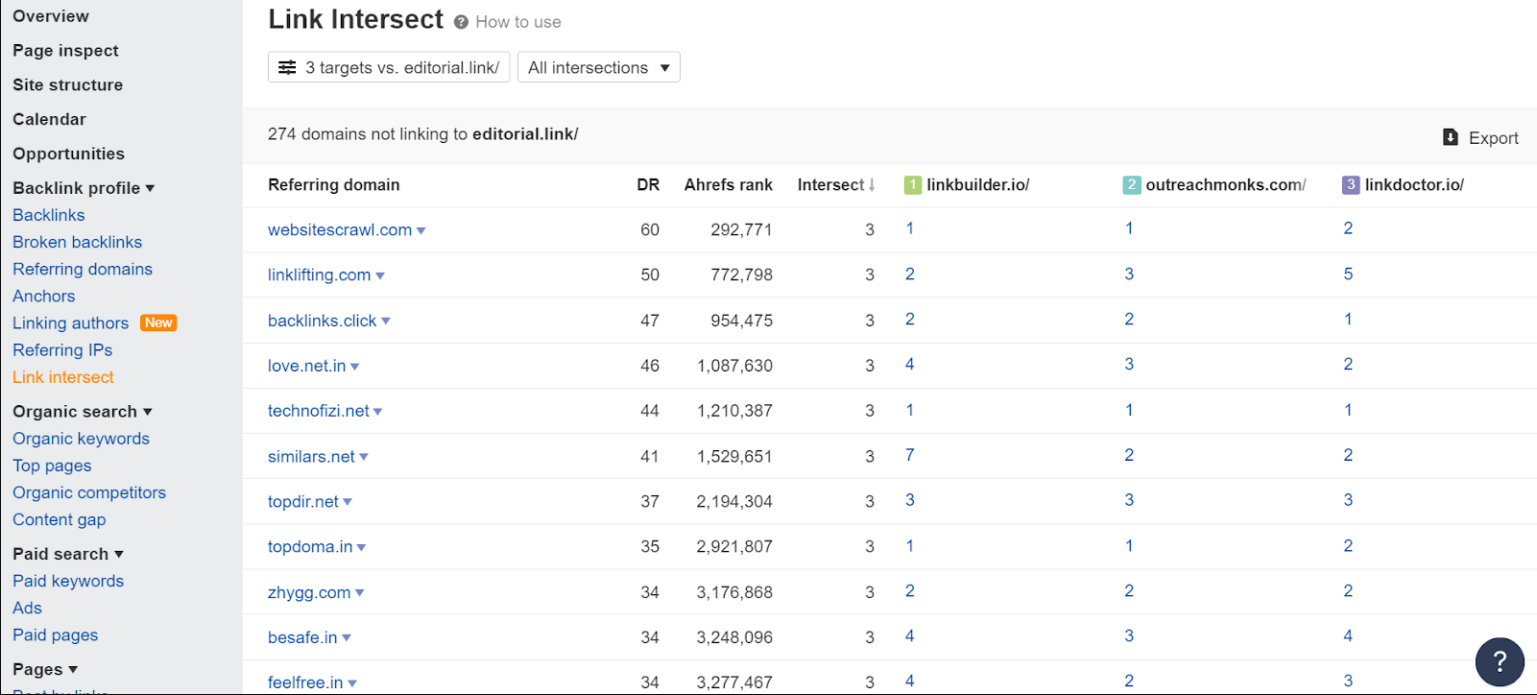Click linkbuilder.io count 7 for similars.net

coord(910,455)
